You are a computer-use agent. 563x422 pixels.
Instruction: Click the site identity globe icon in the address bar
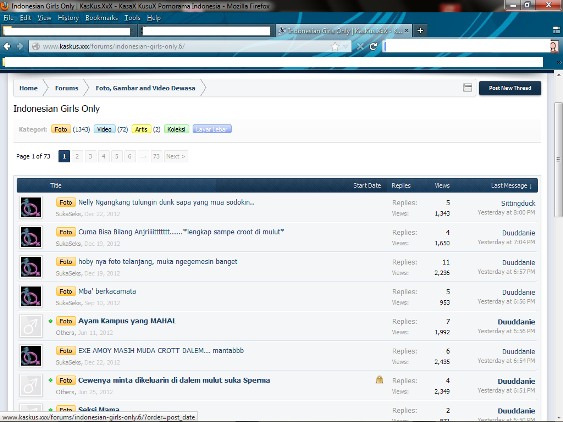36,46
